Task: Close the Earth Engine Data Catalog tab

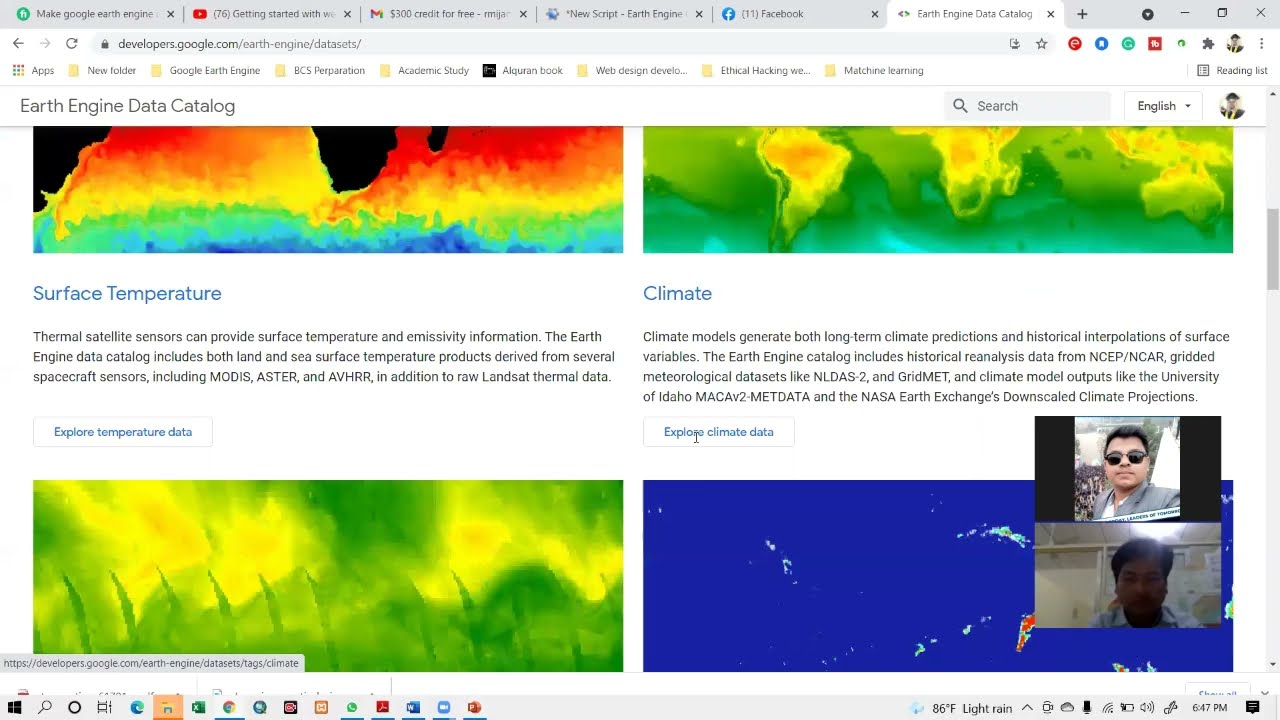Action: [1050, 14]
